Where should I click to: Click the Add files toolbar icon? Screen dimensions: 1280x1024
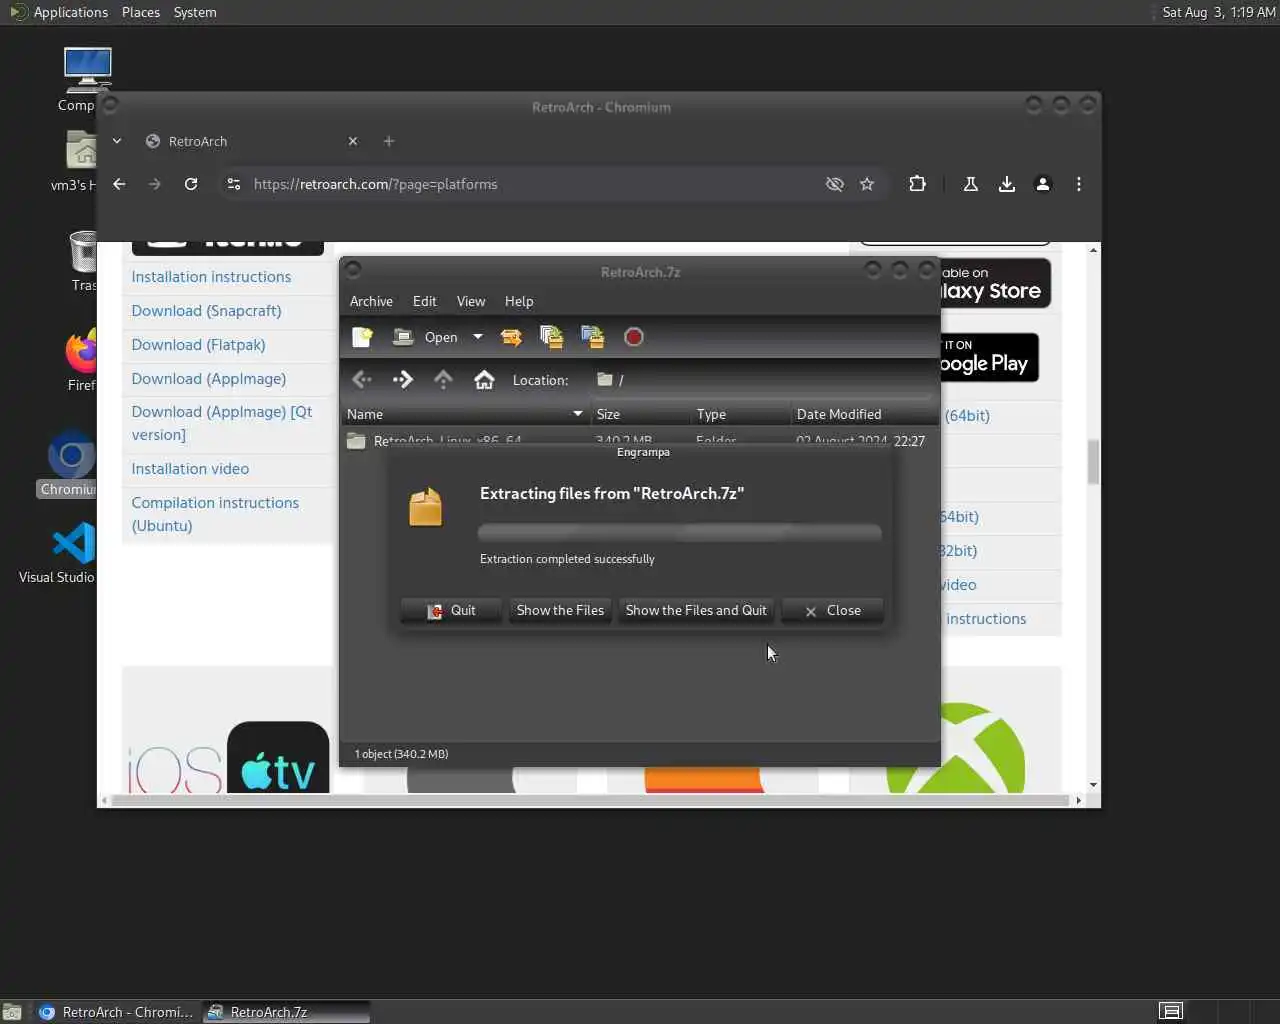[x=551, y=337]
